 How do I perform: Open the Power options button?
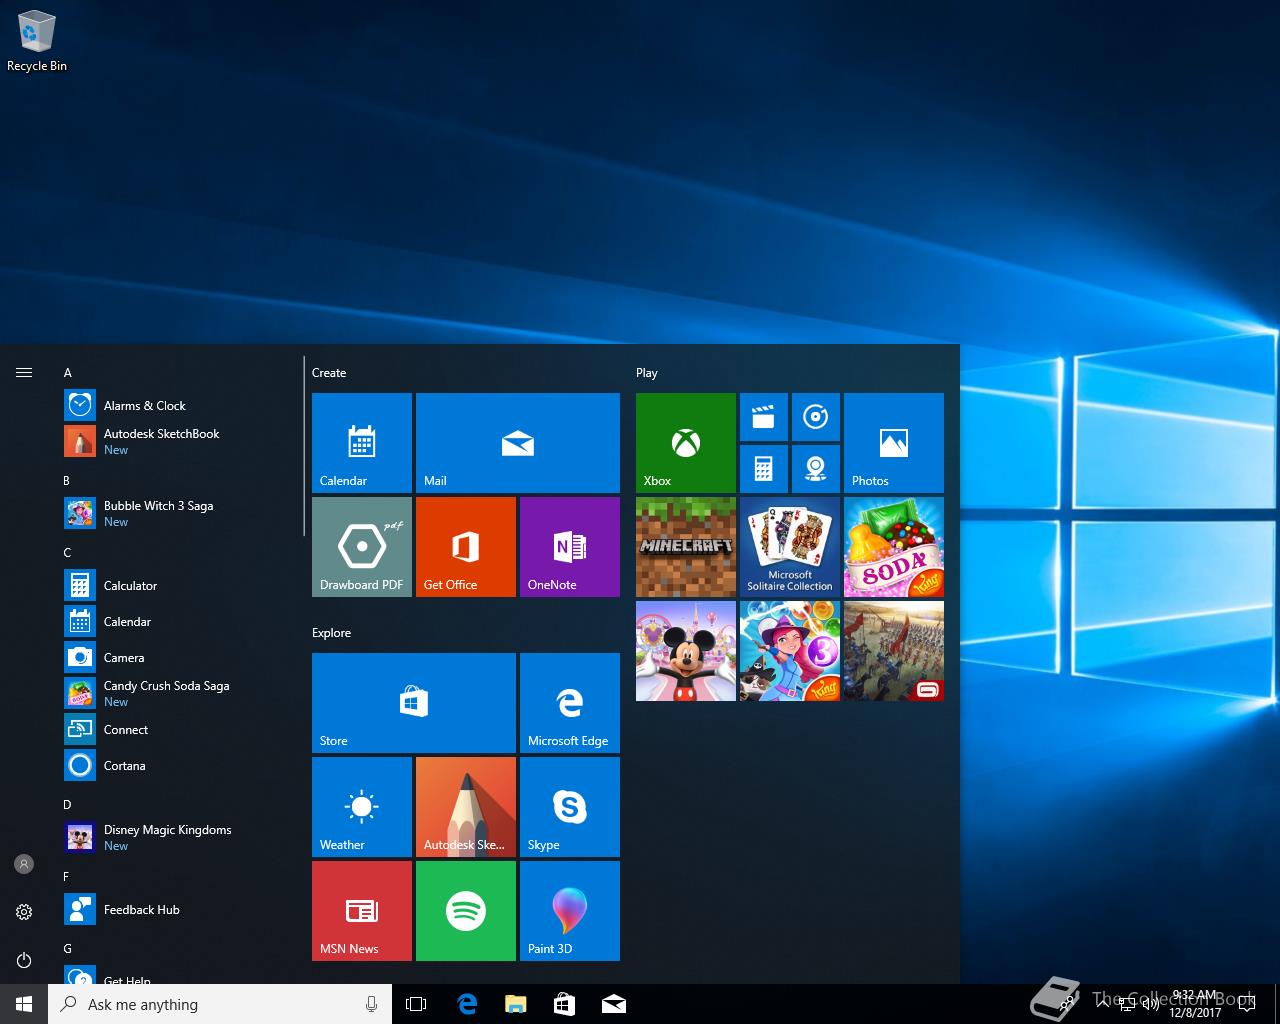click(x=24, y=960)
